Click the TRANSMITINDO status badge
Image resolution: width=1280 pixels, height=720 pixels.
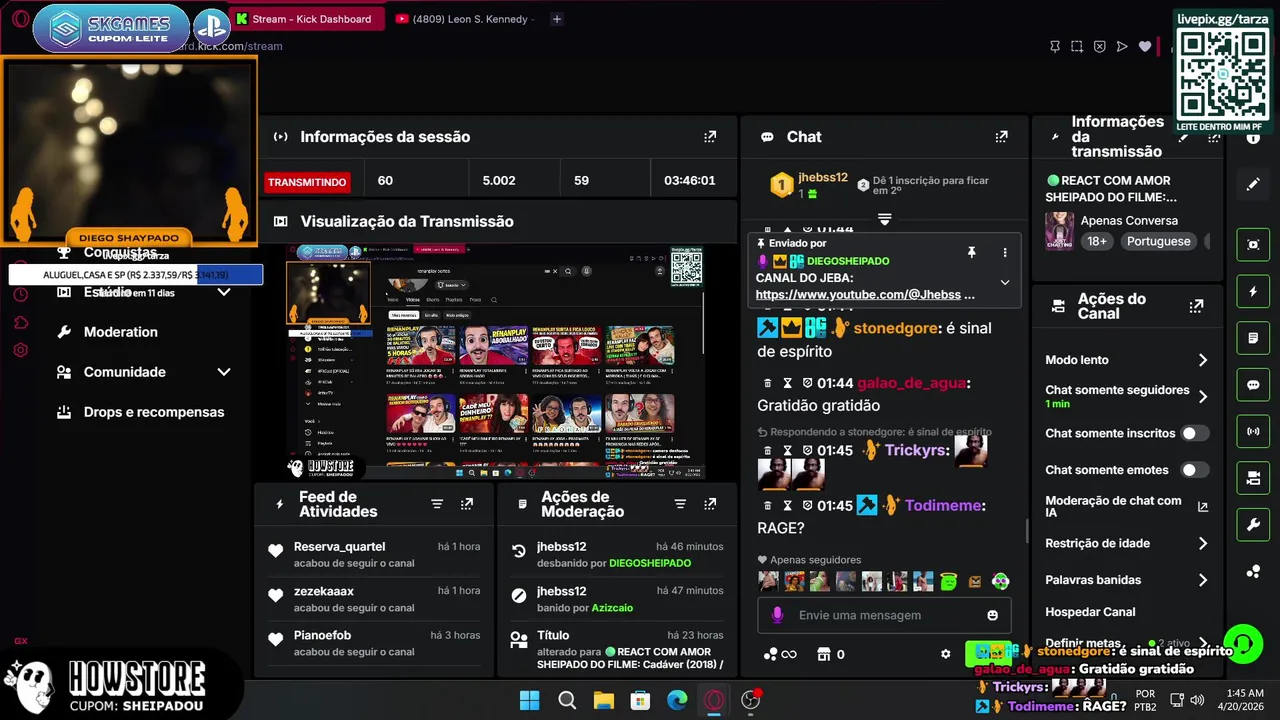coord(307,182)
